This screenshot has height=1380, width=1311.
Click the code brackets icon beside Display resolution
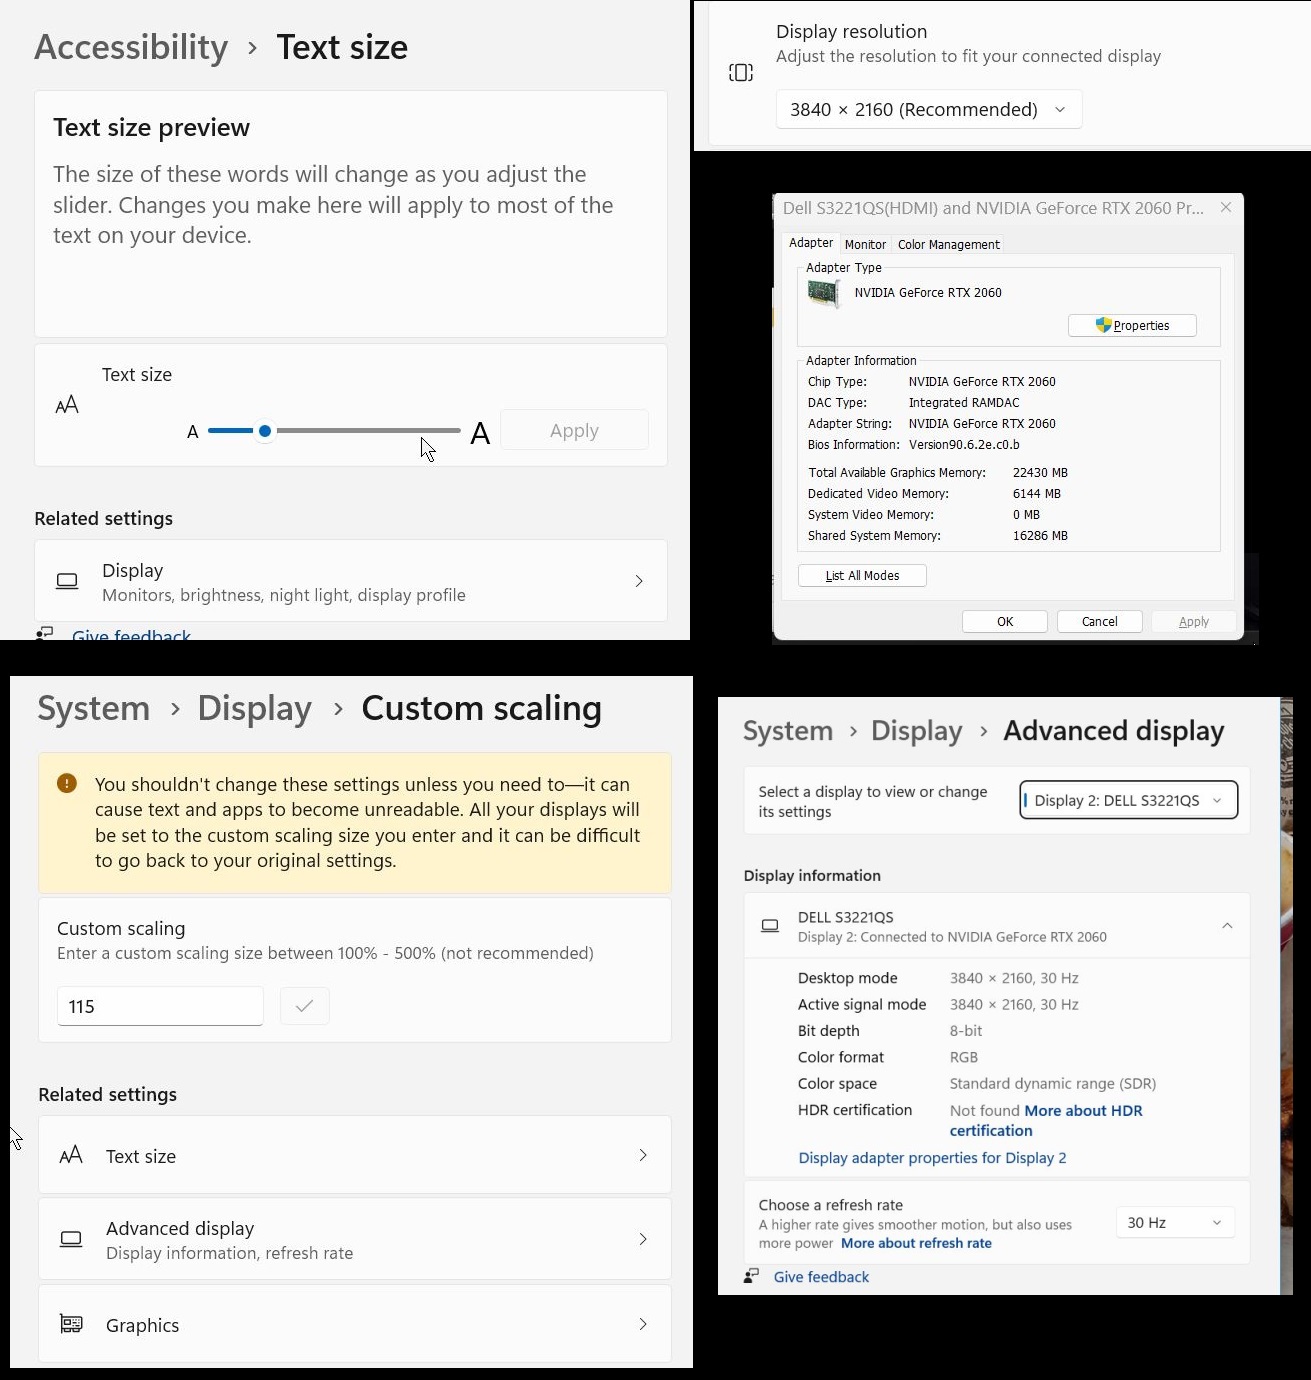click(741, 71)
